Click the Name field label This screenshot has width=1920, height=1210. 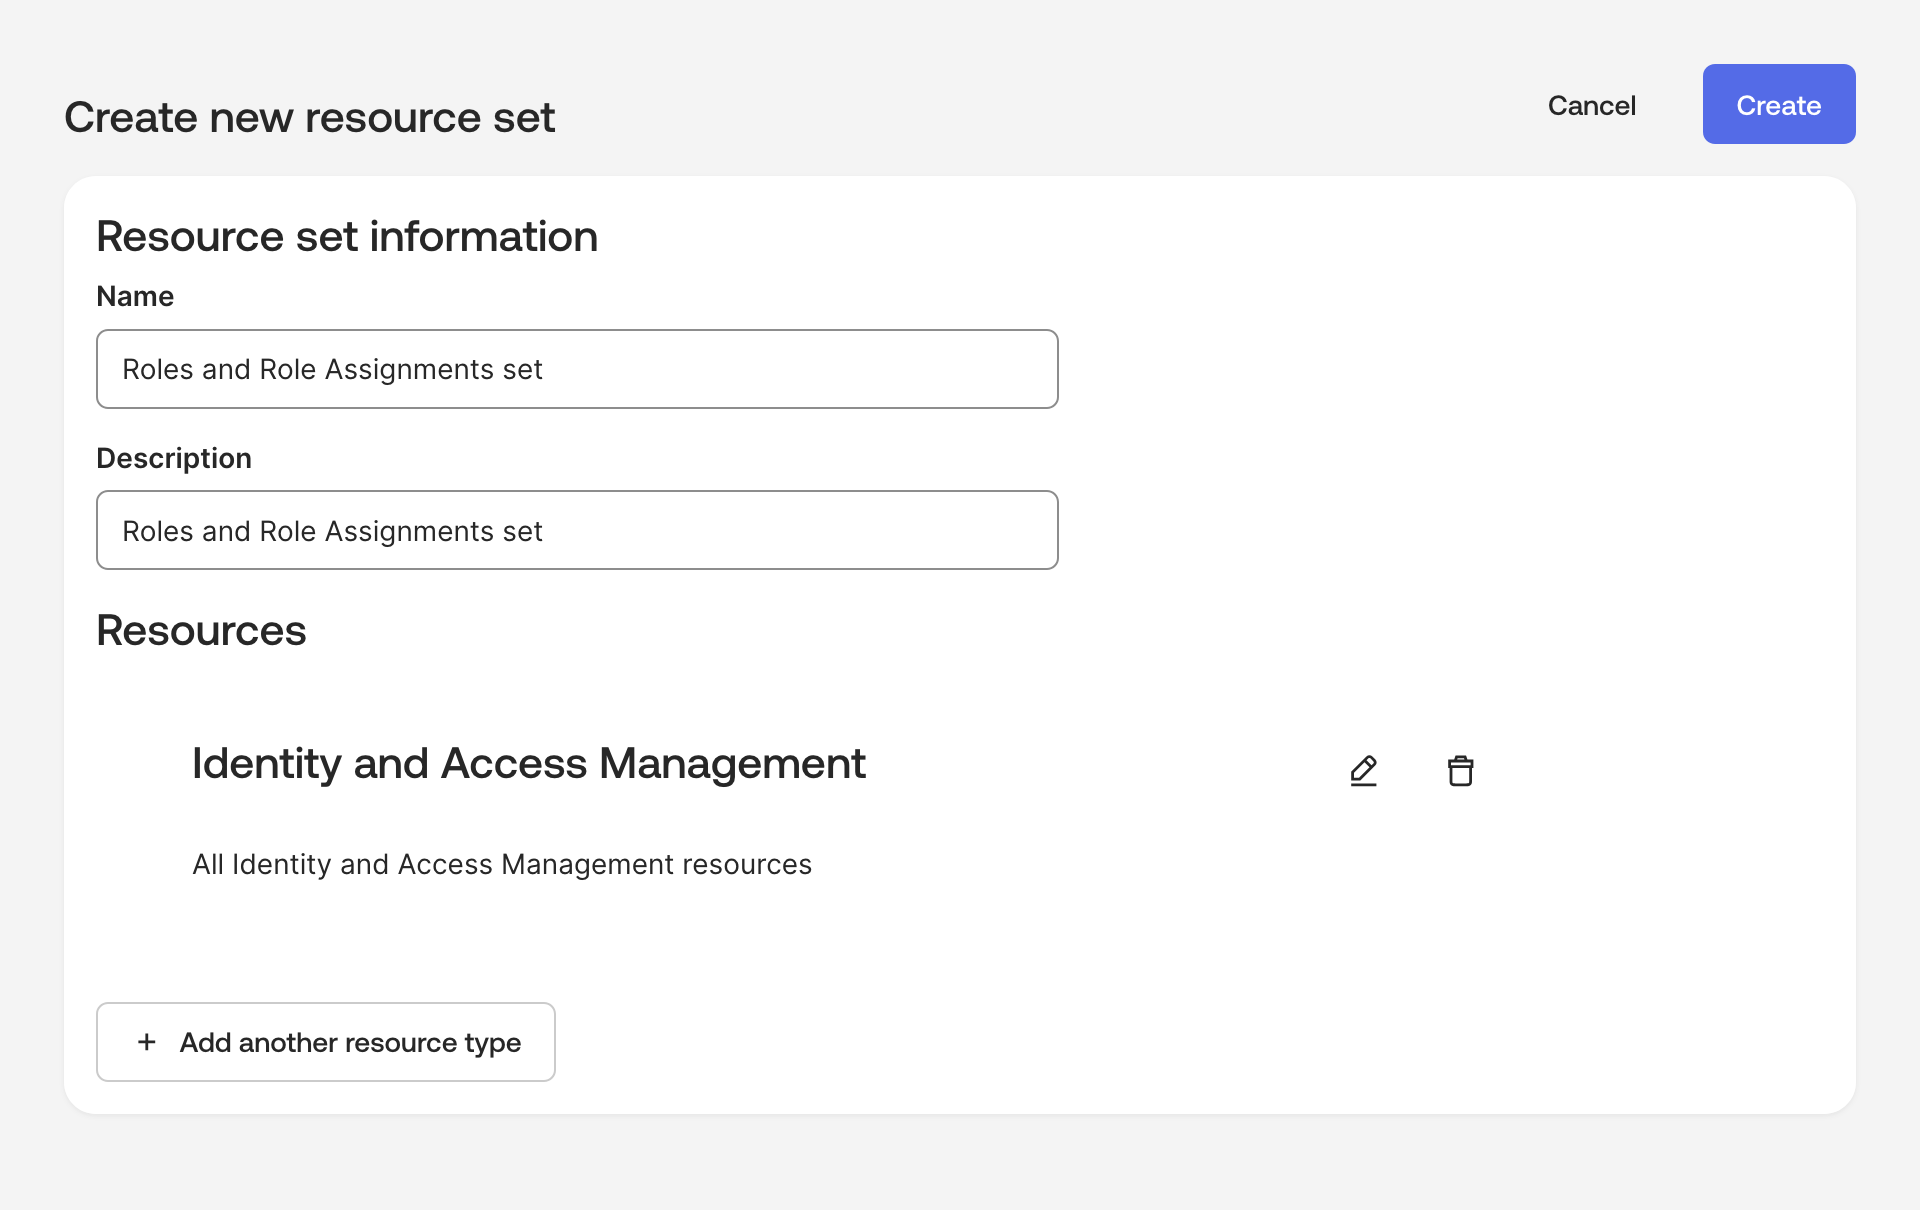pyautogui.click(x=135, y=297)
